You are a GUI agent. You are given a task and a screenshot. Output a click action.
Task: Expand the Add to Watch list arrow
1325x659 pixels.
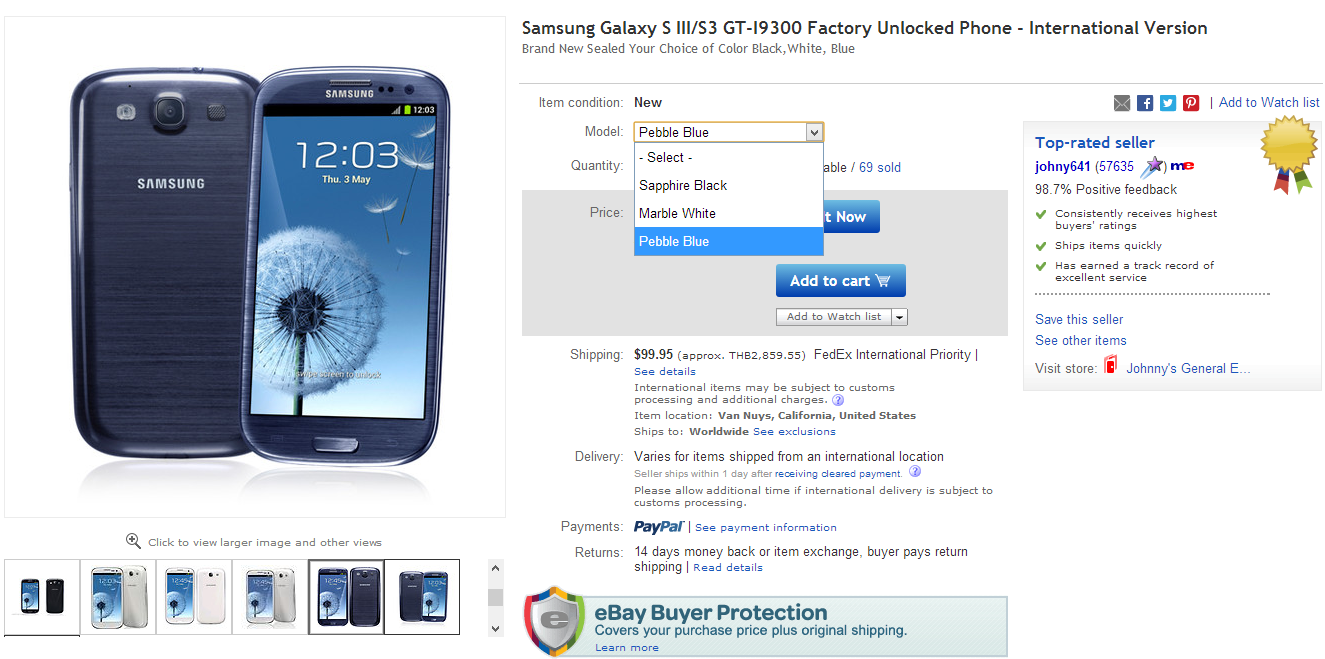900,317
